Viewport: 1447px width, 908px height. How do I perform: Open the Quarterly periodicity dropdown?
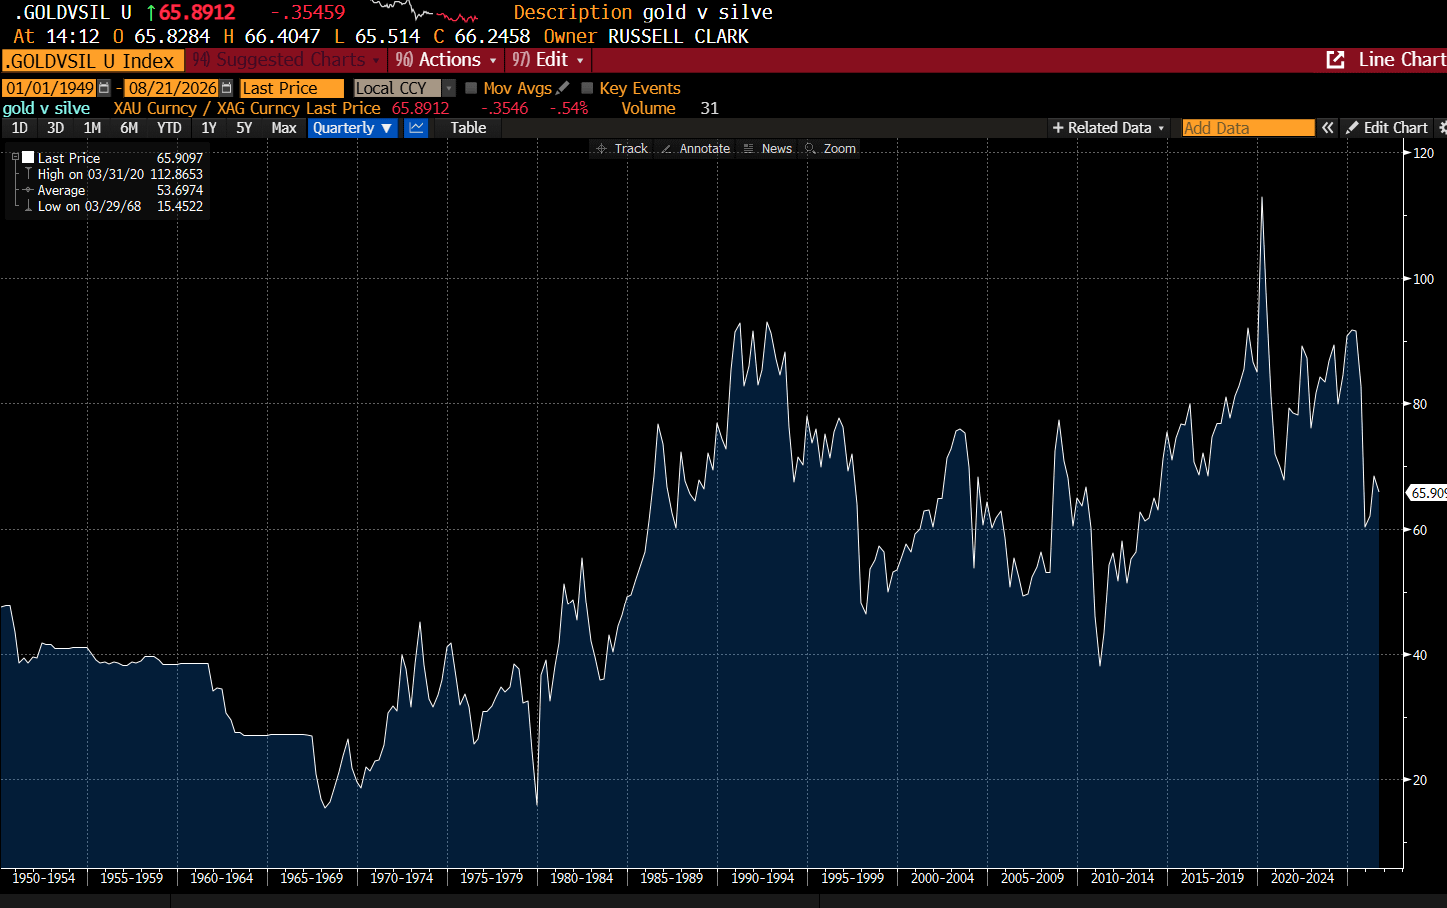click(x=353, y=128)
